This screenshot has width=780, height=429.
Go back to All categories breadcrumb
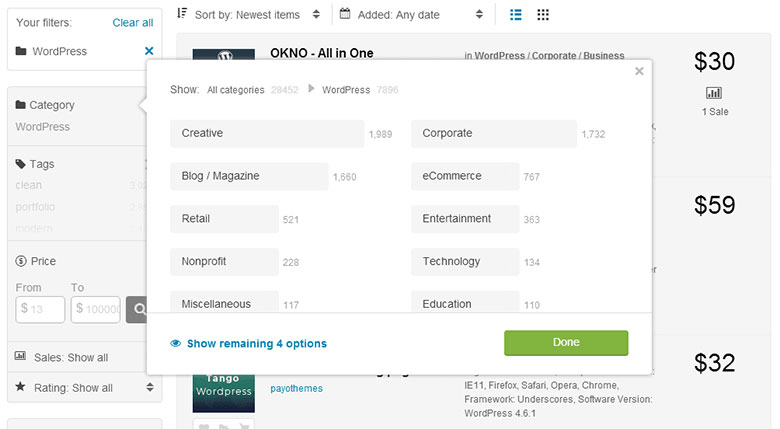[235, 90]
